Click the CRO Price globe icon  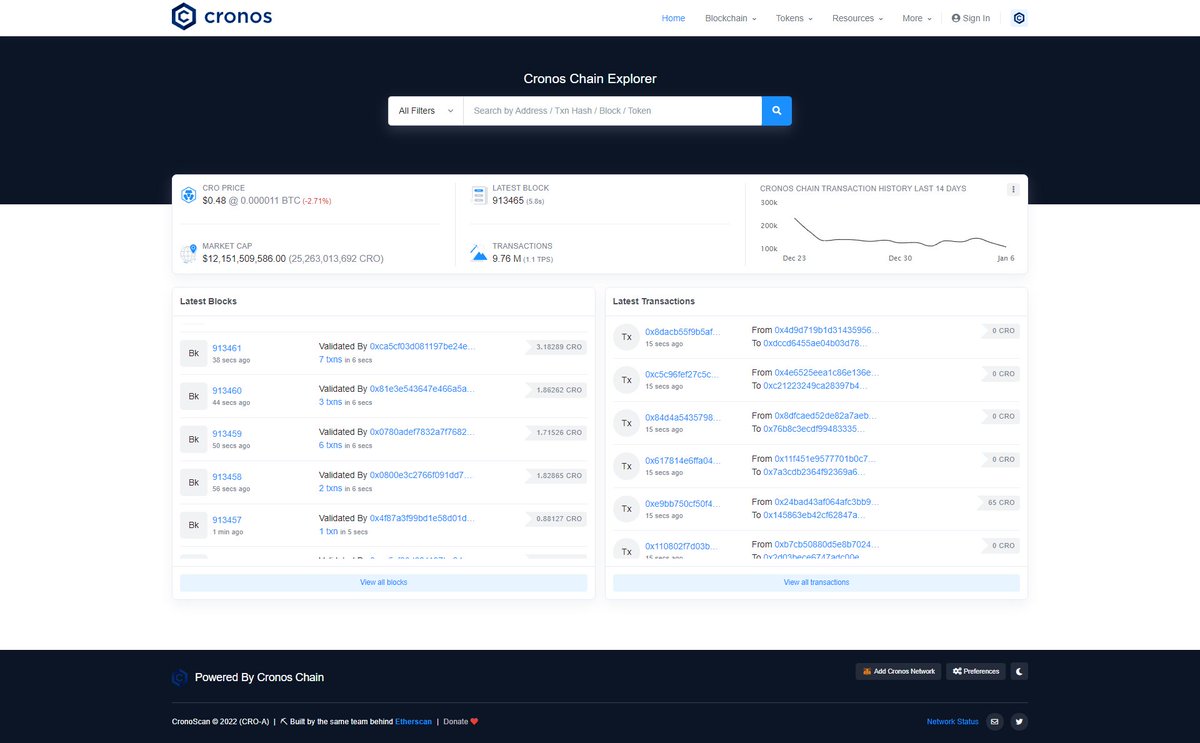pyautogui.click(x=188, y=194)
